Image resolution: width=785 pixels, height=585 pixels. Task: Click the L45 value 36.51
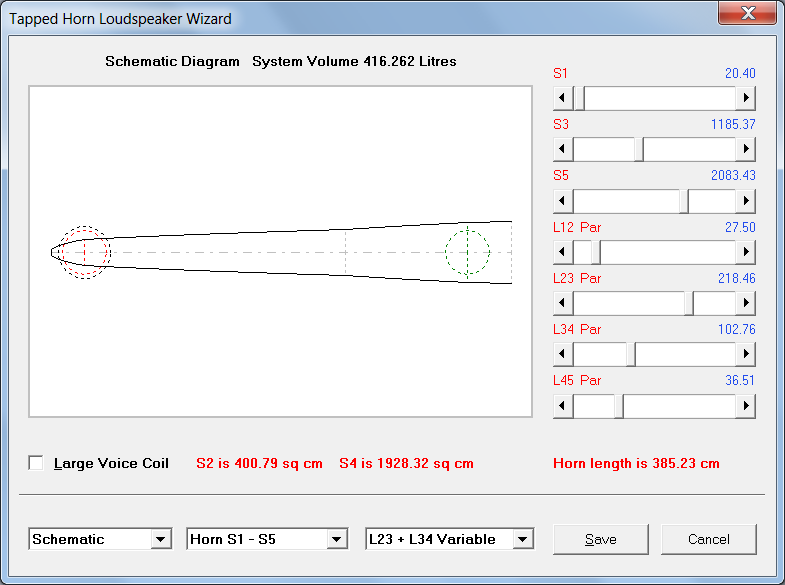tap(740, 380)
